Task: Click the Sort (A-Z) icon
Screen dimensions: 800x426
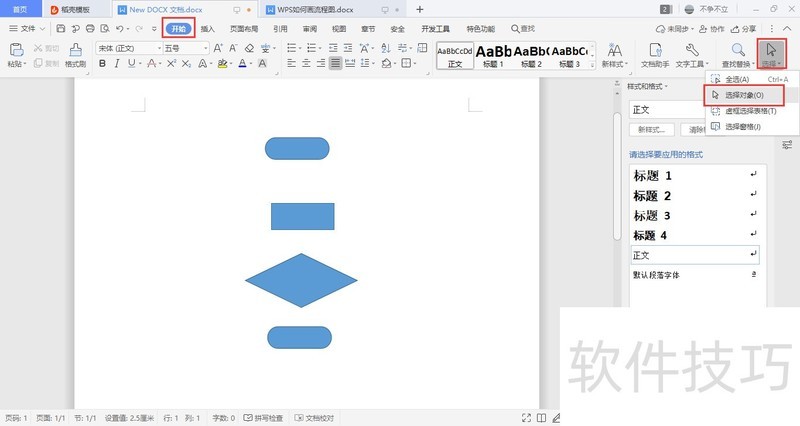Action: [386, 48]
